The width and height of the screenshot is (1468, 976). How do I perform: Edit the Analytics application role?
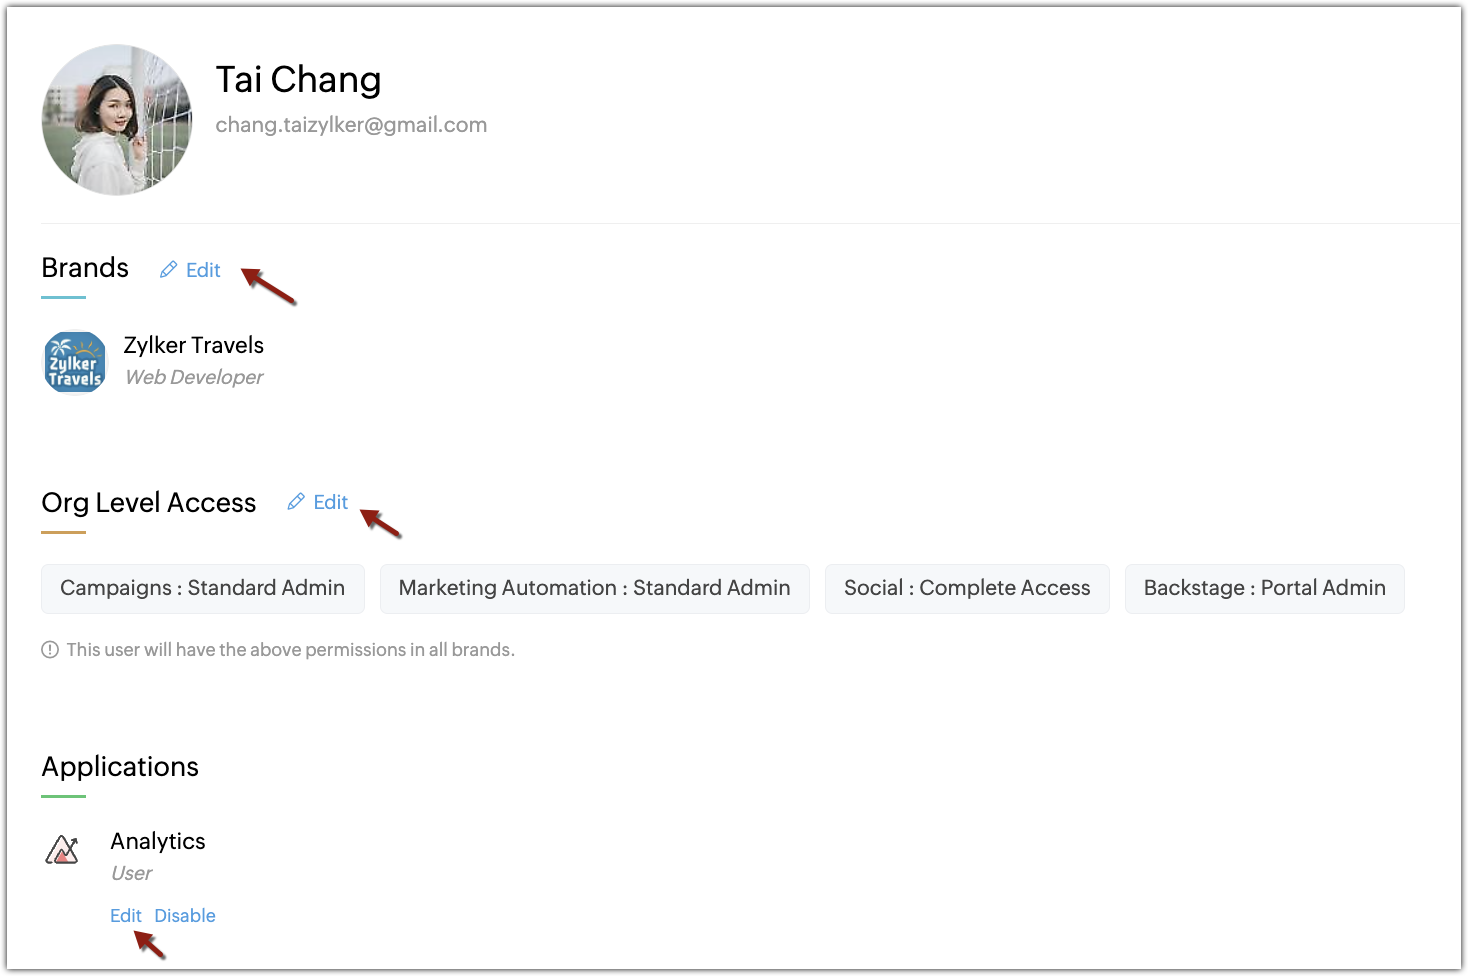tap(126, 916)
